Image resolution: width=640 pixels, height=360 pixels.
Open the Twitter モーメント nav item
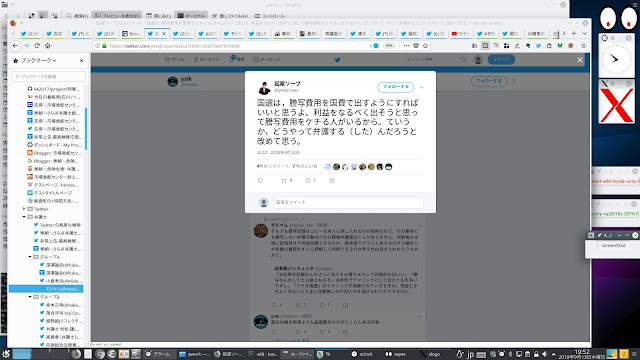coord(207,60)
